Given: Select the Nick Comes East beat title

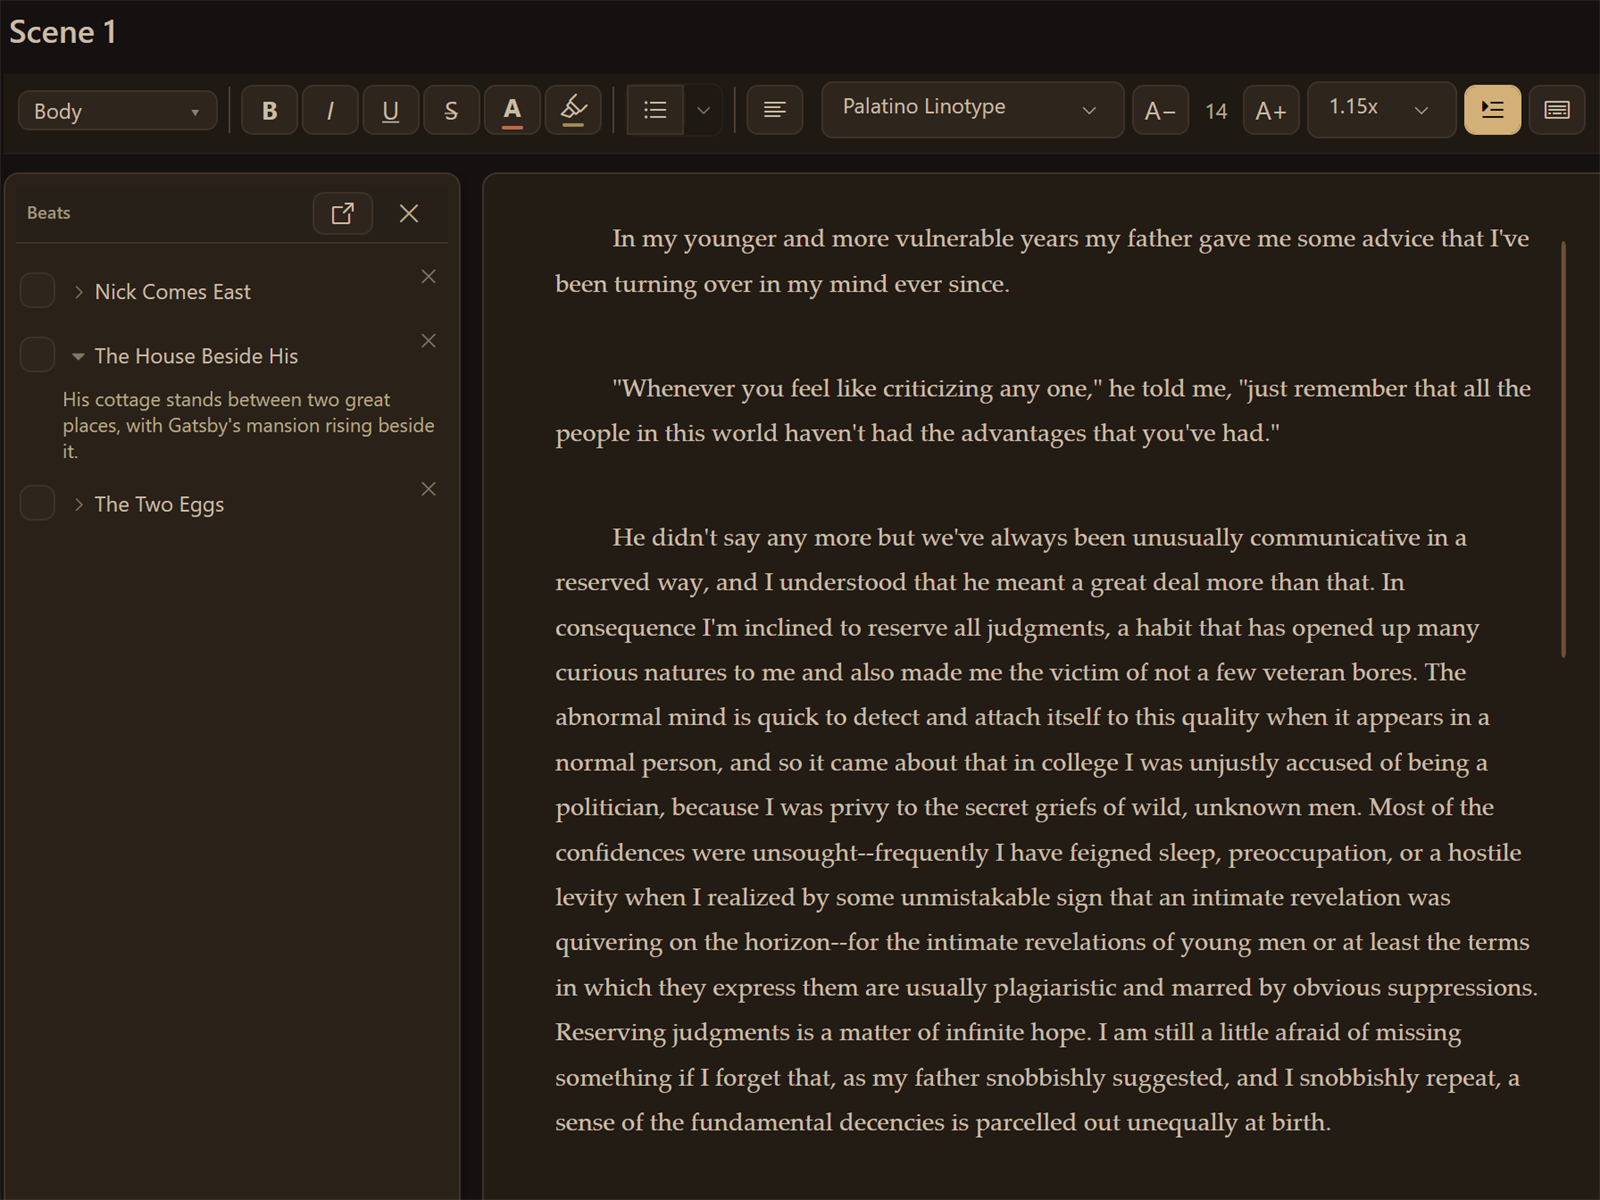Looking at the screenshot, I should tap(172, 292).
